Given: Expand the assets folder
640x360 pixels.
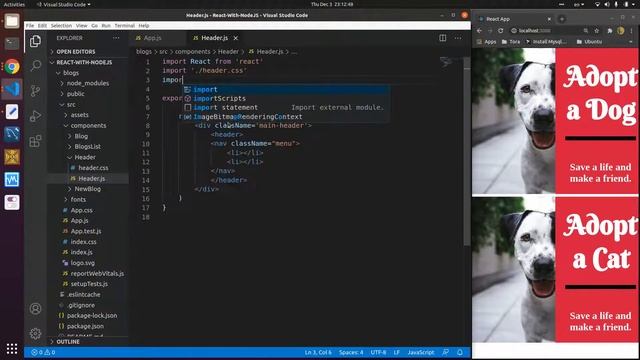Looking at the screenshot, I should tap(79, 115).
